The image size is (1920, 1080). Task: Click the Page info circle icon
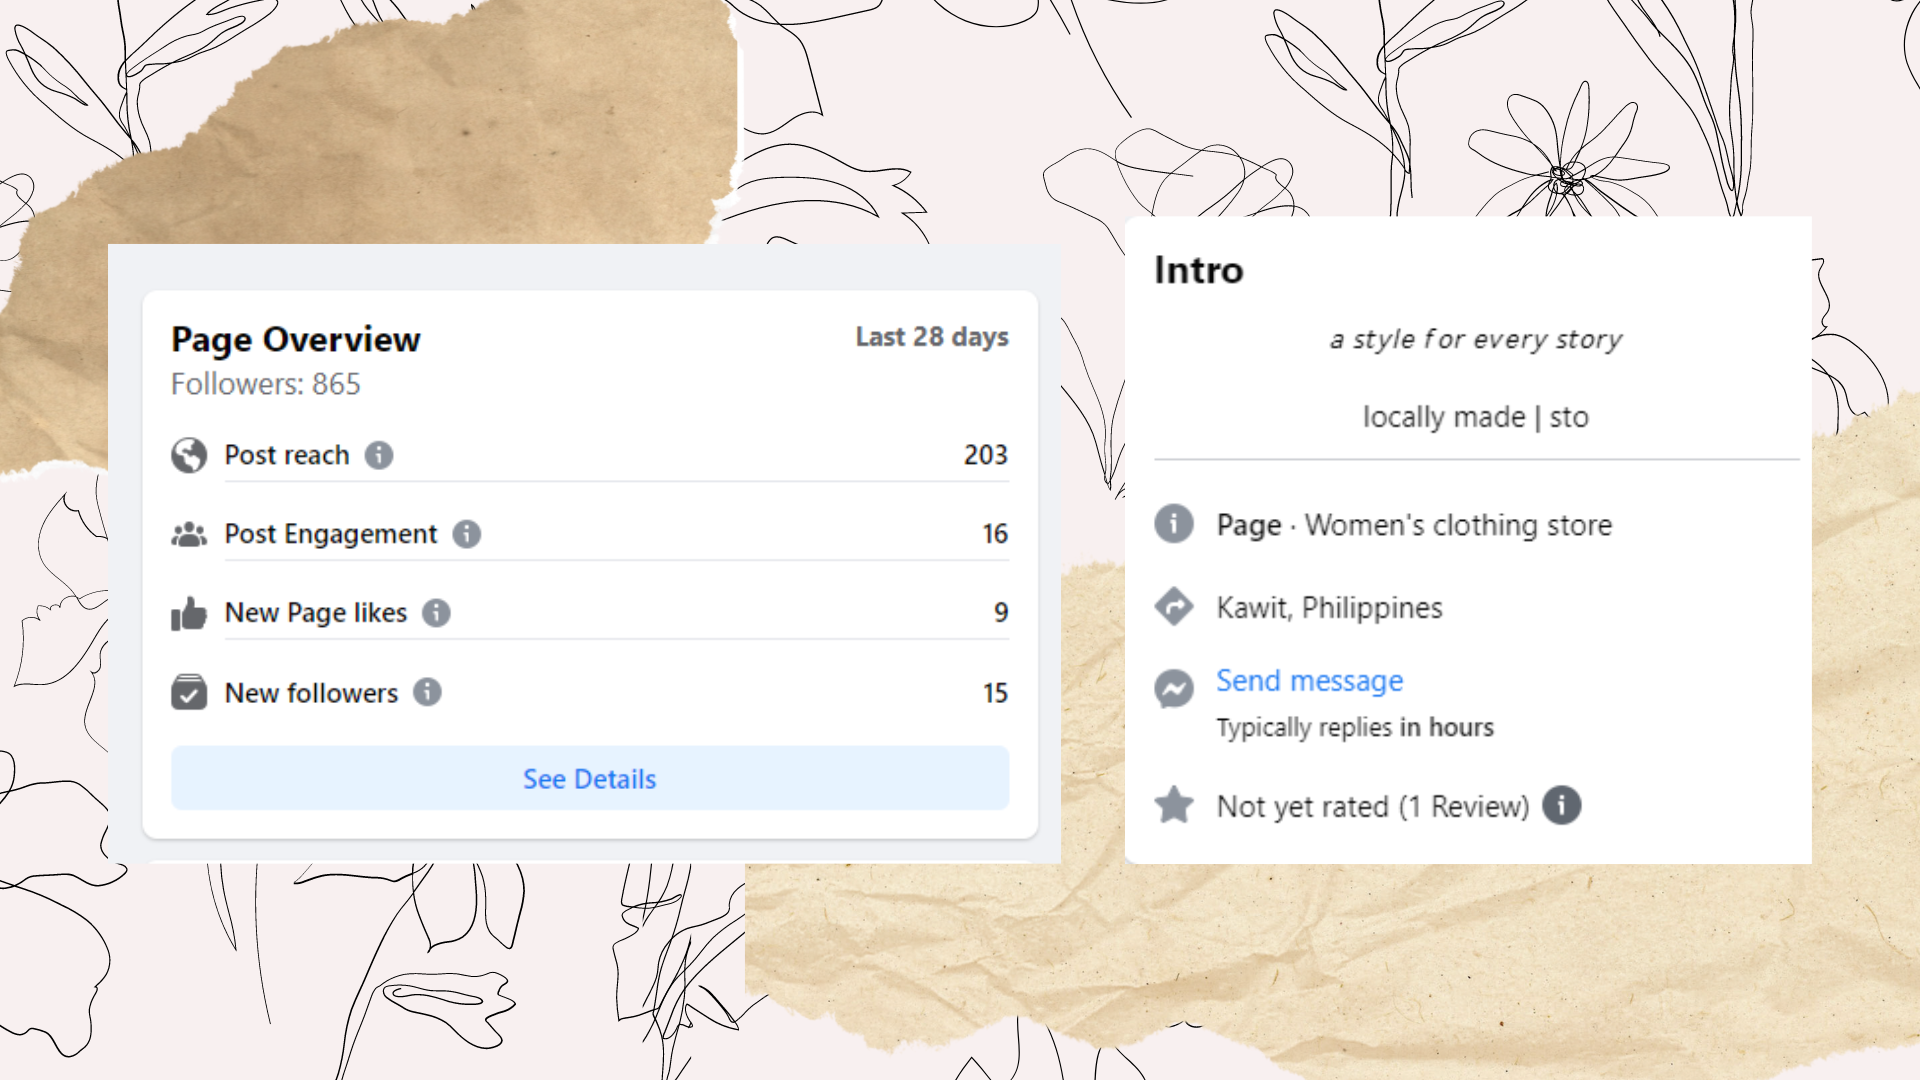pos(1174,523)
